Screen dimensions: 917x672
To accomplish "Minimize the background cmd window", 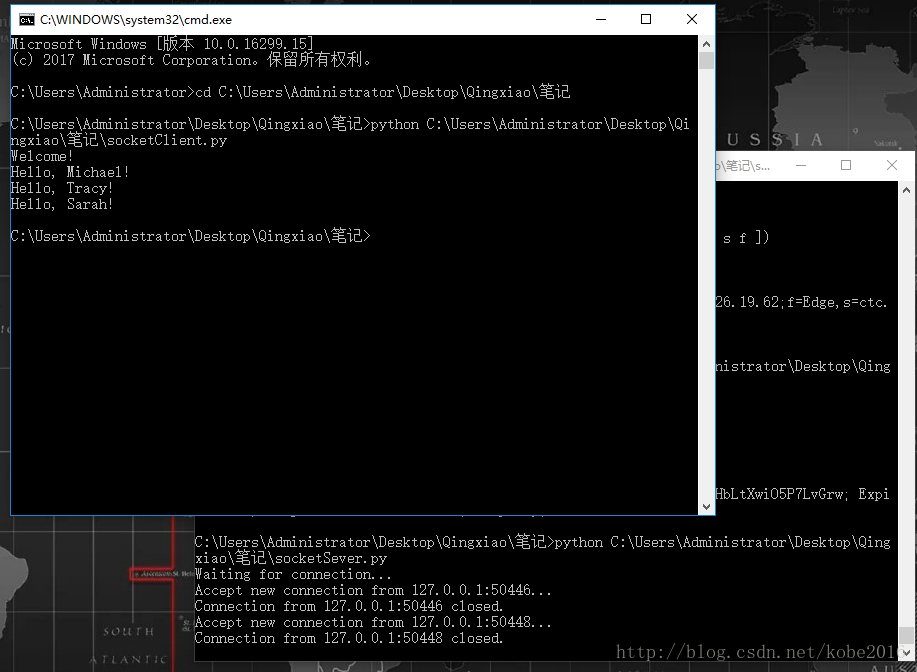I will pyautogui.click(x=801, y=166).
